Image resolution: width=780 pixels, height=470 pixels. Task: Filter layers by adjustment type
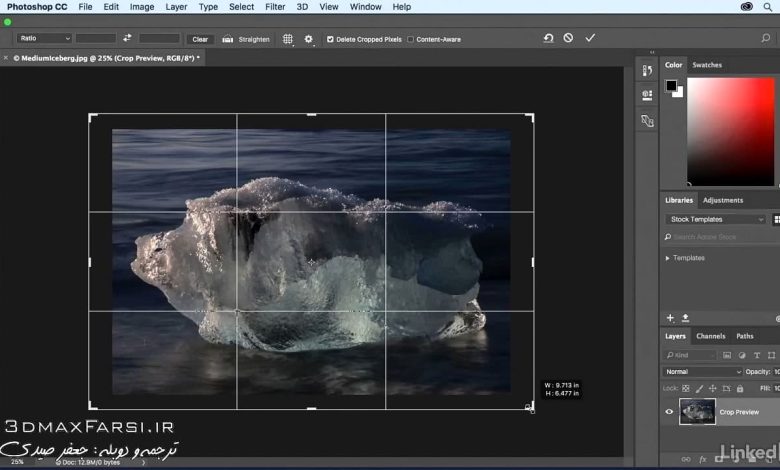pos(742,355)
